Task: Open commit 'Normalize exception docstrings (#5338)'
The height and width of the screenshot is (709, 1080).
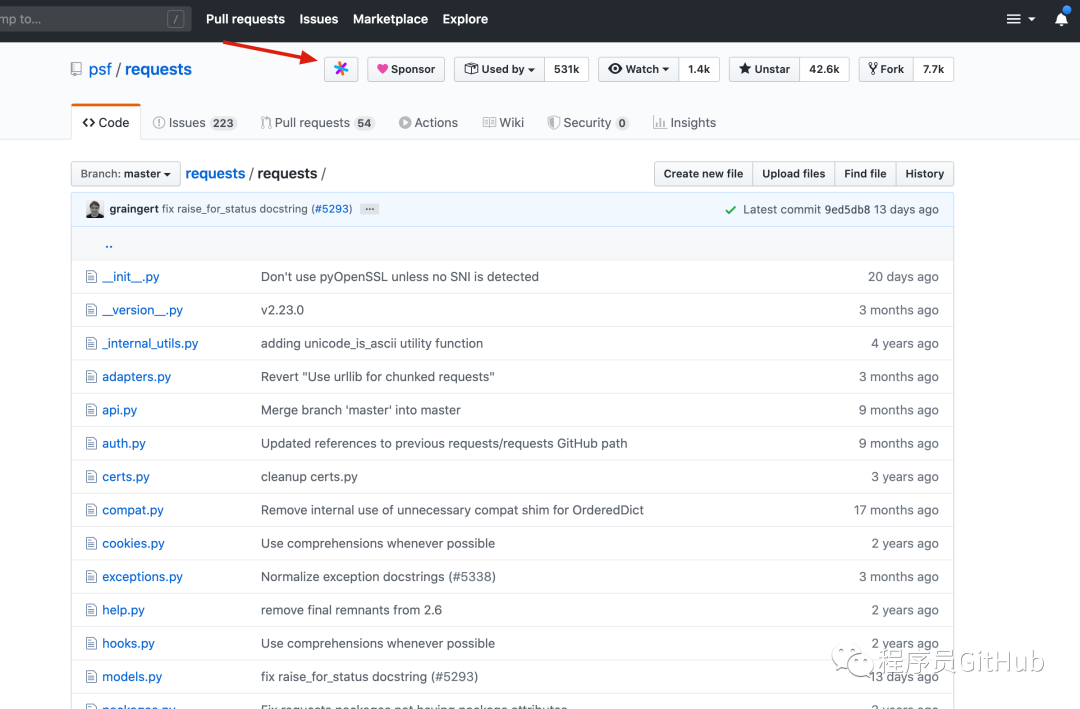Action: pyautogui.click(x=378, y=577)
